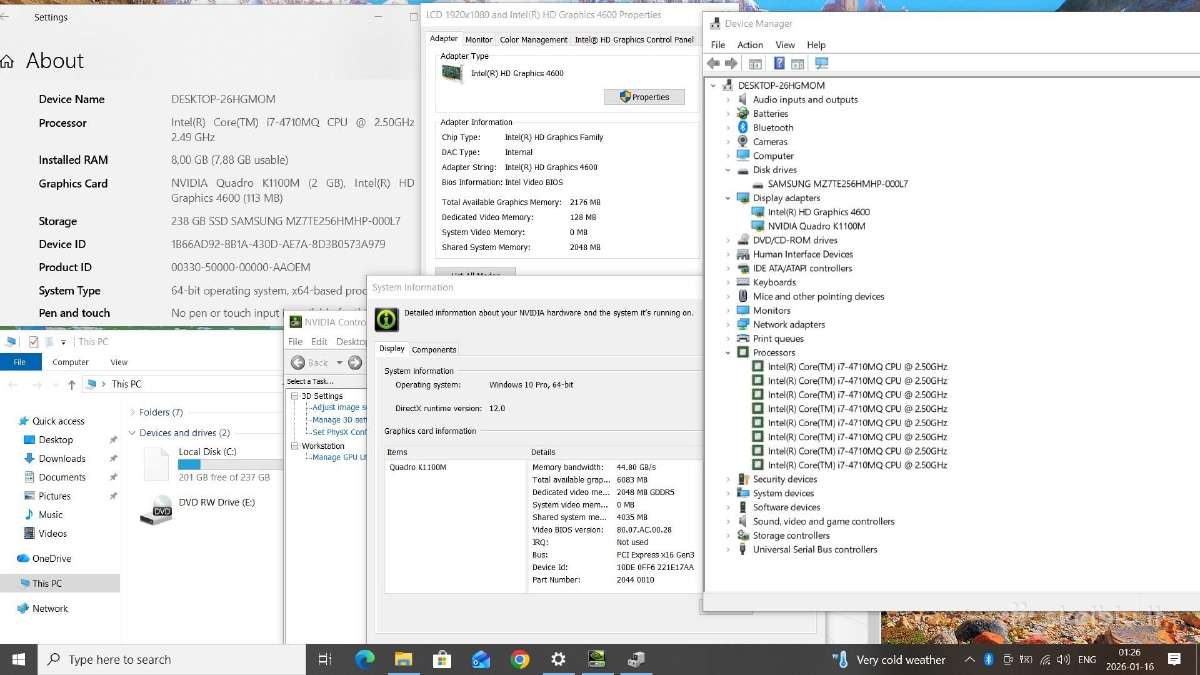Screen dimensions: 1200x675
Task: Click the This PC address bar
Action: [x=182, y=384]
